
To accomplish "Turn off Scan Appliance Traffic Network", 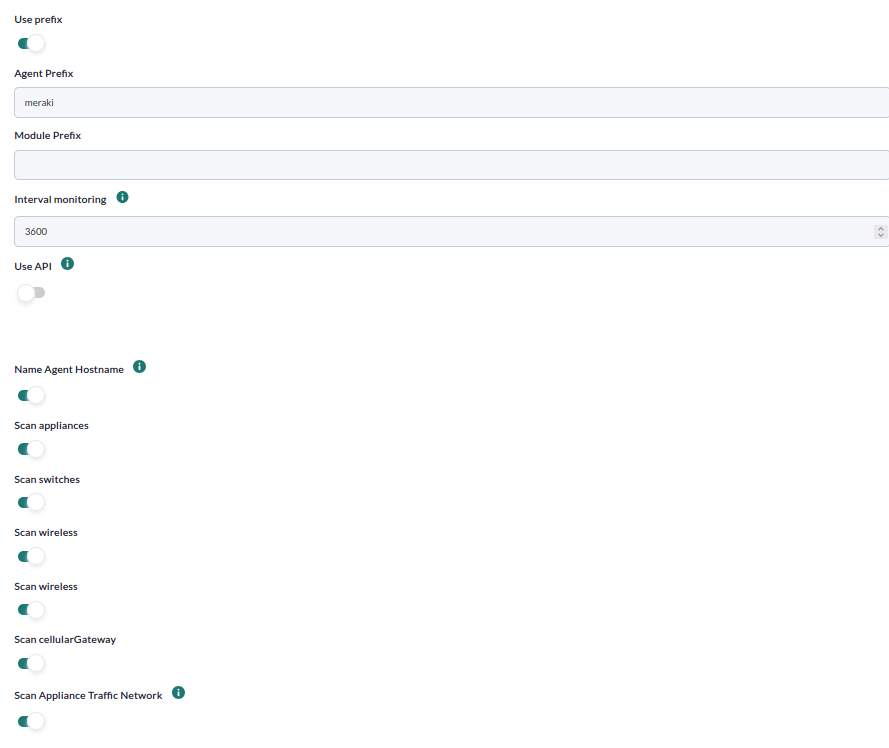I will [31, 721].
